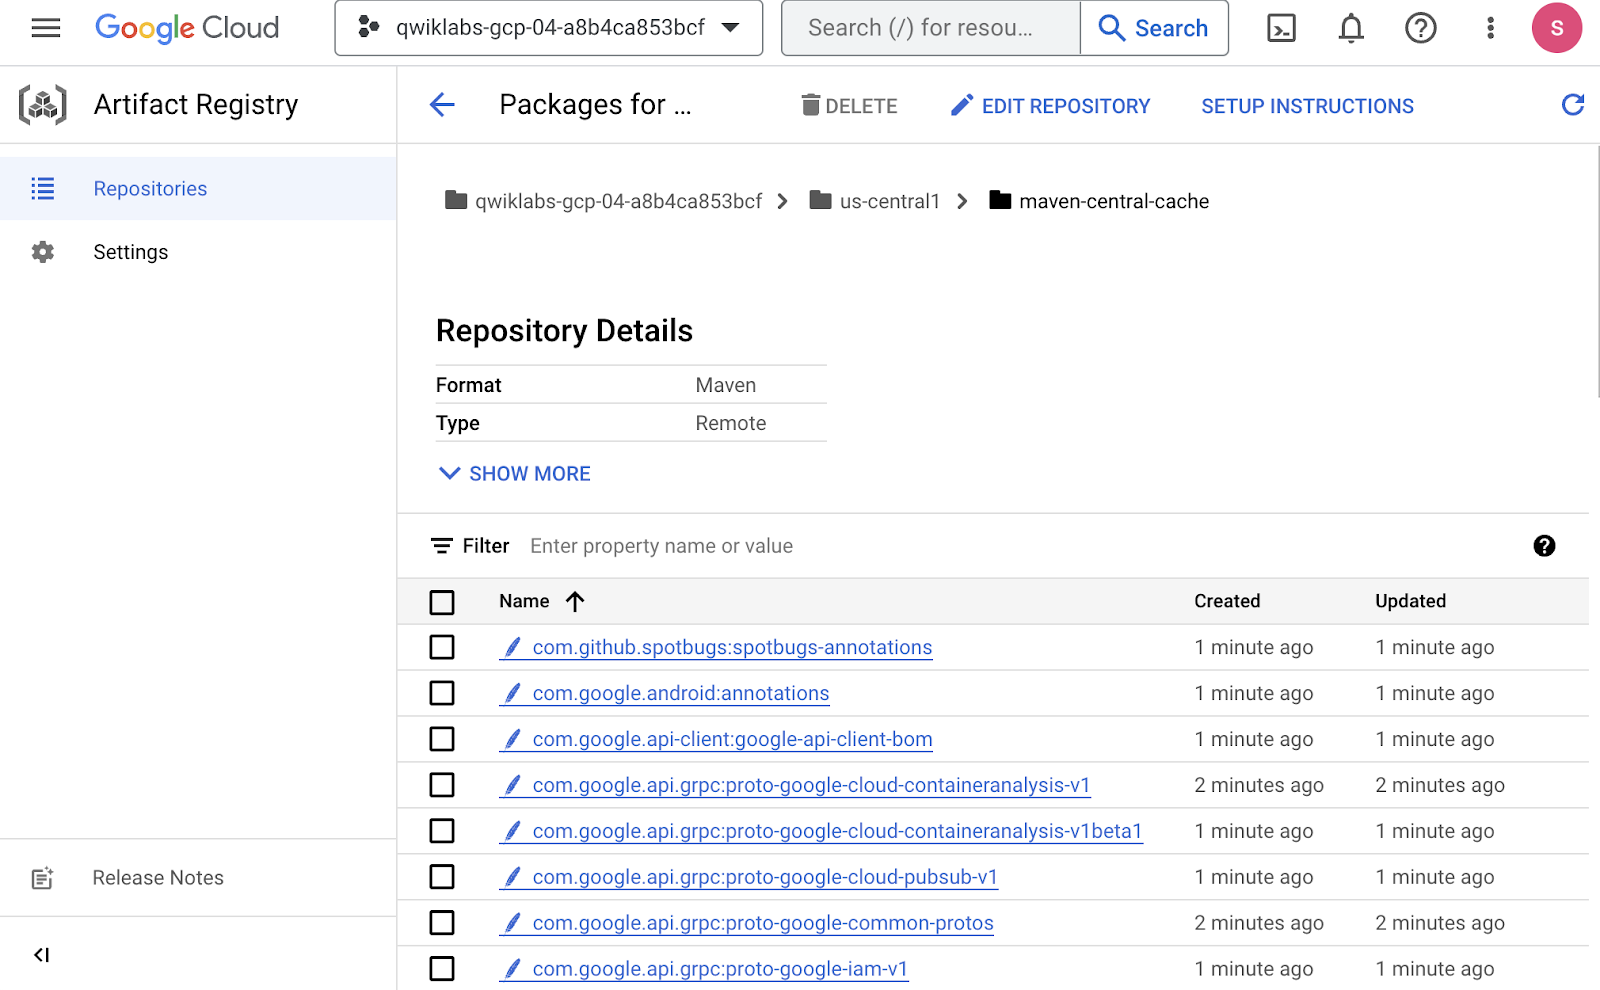The image size is (1600, 990).
Task: Open the main navigation hamburger menu
Action: (46, 28)
